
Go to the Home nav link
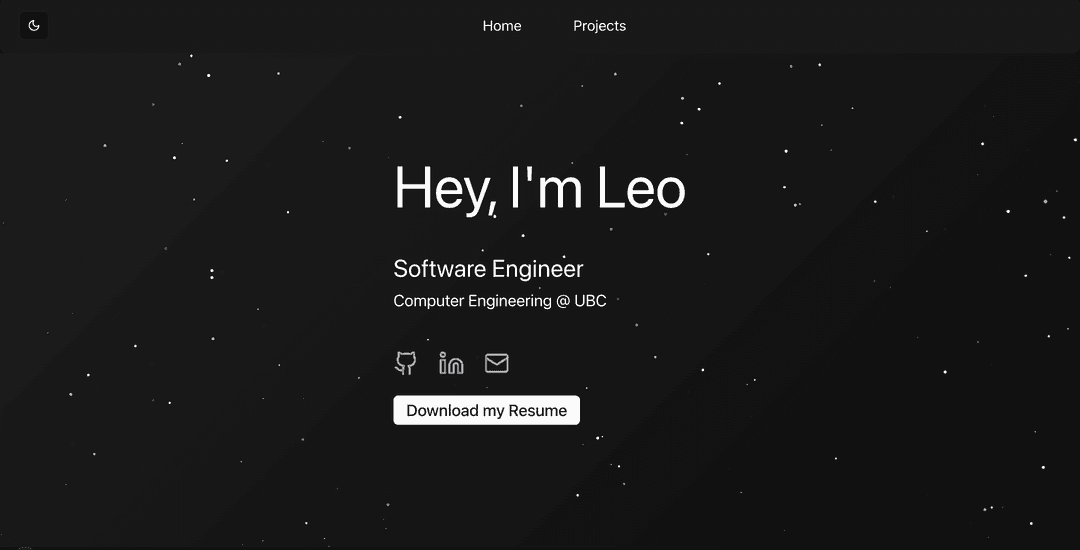coord(501,26)
